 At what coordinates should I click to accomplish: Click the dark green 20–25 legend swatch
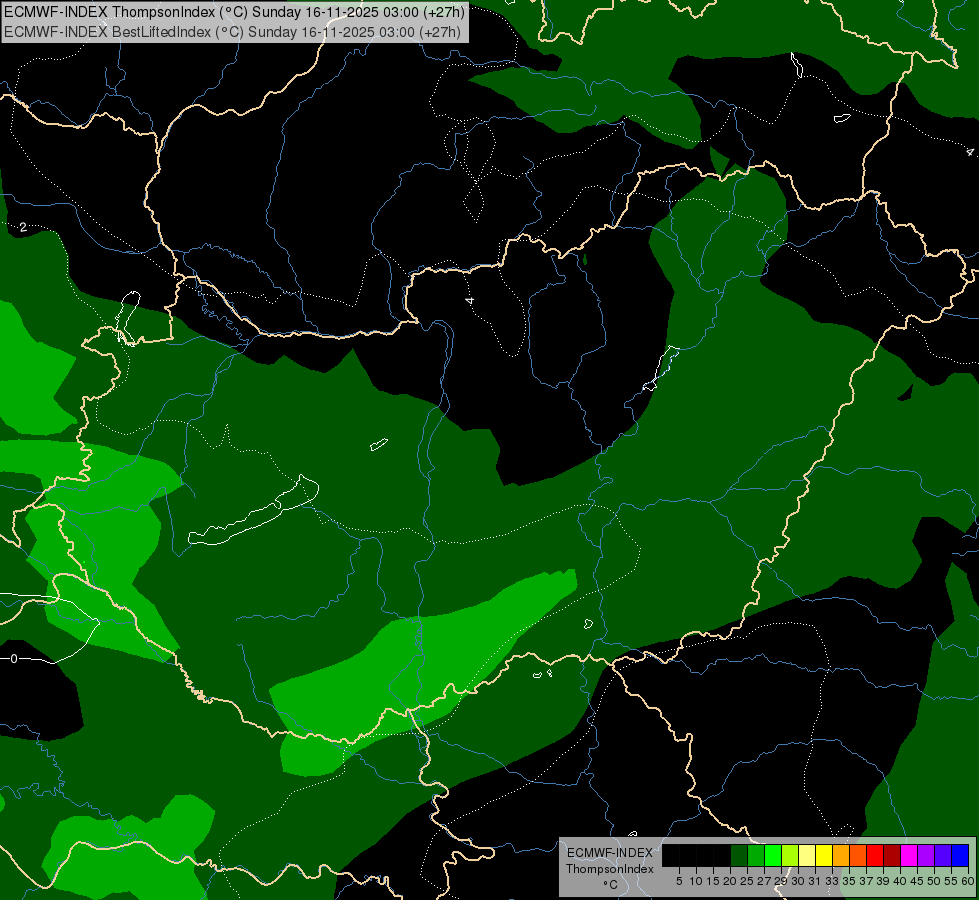point(739,855)
